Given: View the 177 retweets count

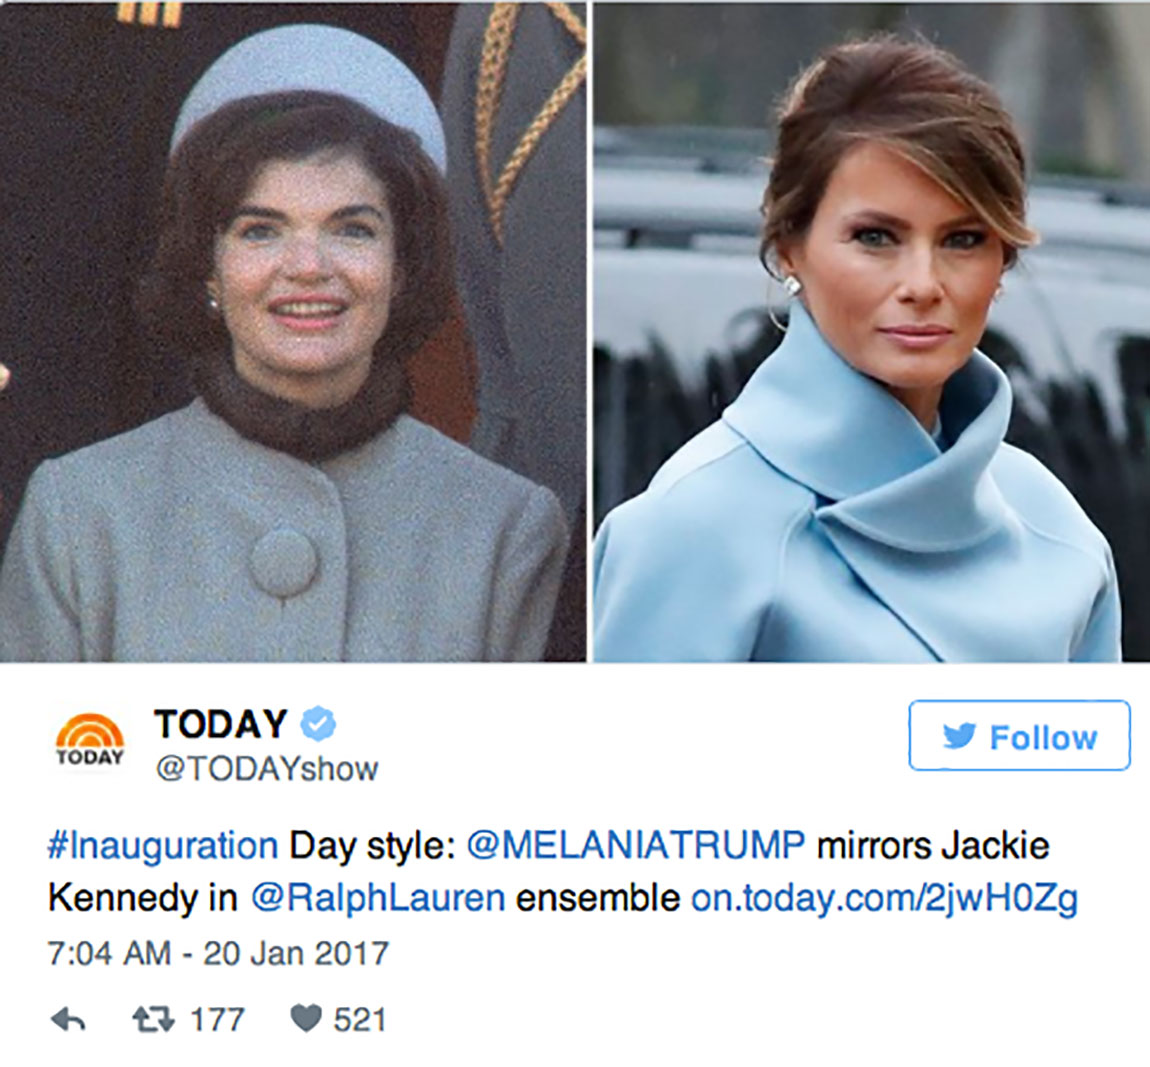Looking at the screenshot, I should [x=217, y=1019].
